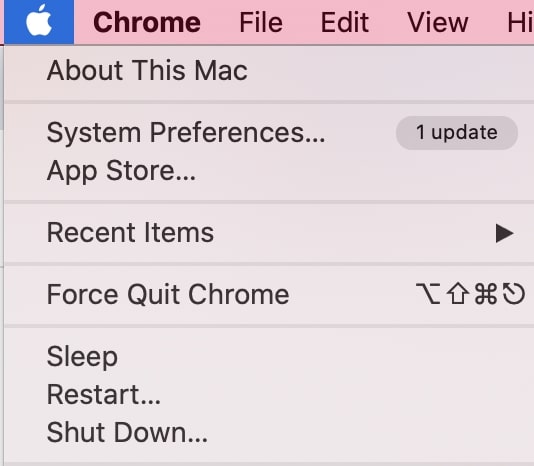Click the Apple logo menu icon

pos(39,22)
